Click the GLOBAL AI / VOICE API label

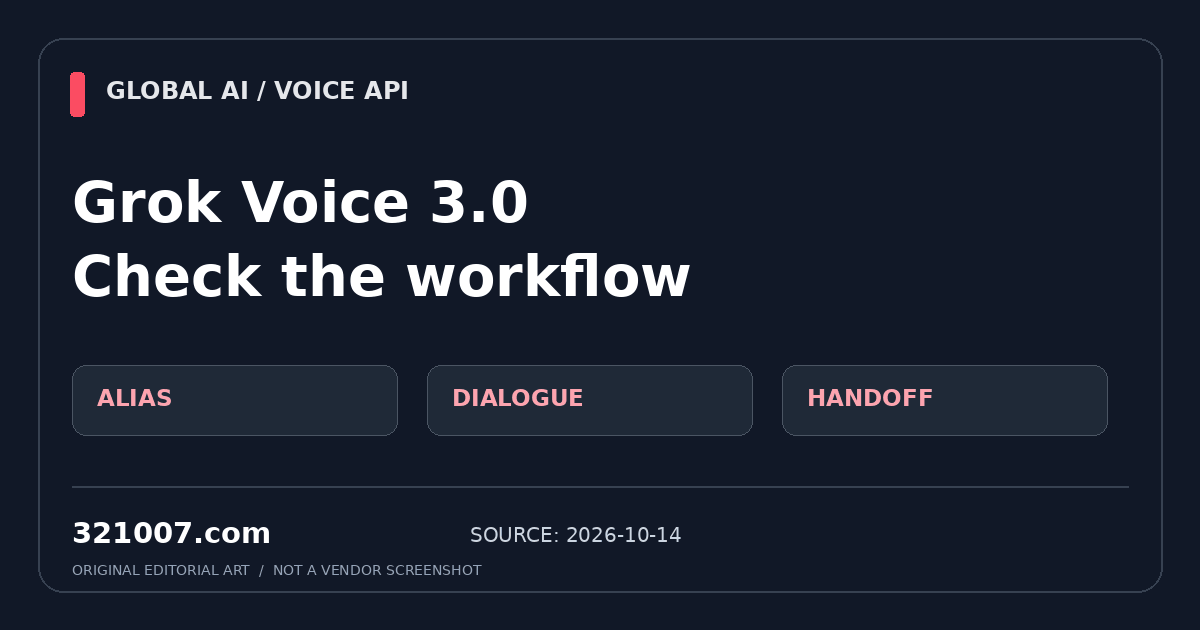pos(257,91)
